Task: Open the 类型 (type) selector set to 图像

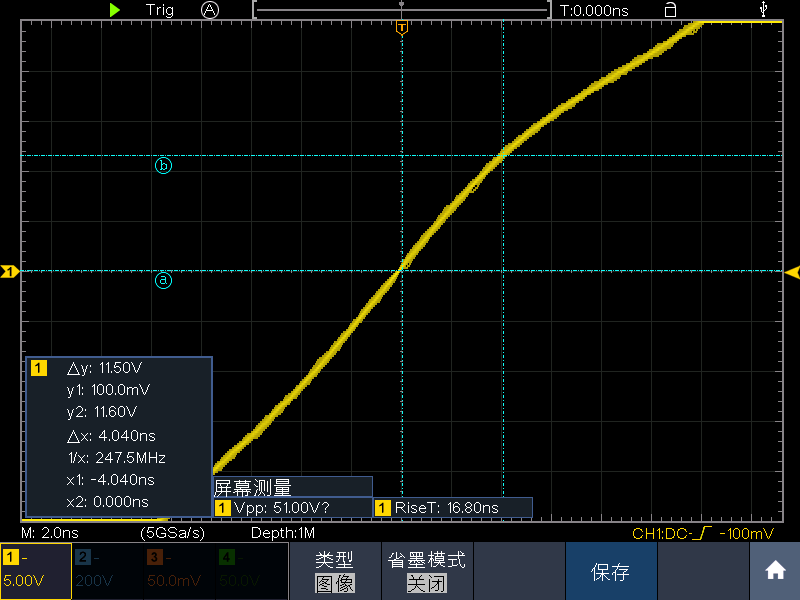Action: click(x=334, y=571)
